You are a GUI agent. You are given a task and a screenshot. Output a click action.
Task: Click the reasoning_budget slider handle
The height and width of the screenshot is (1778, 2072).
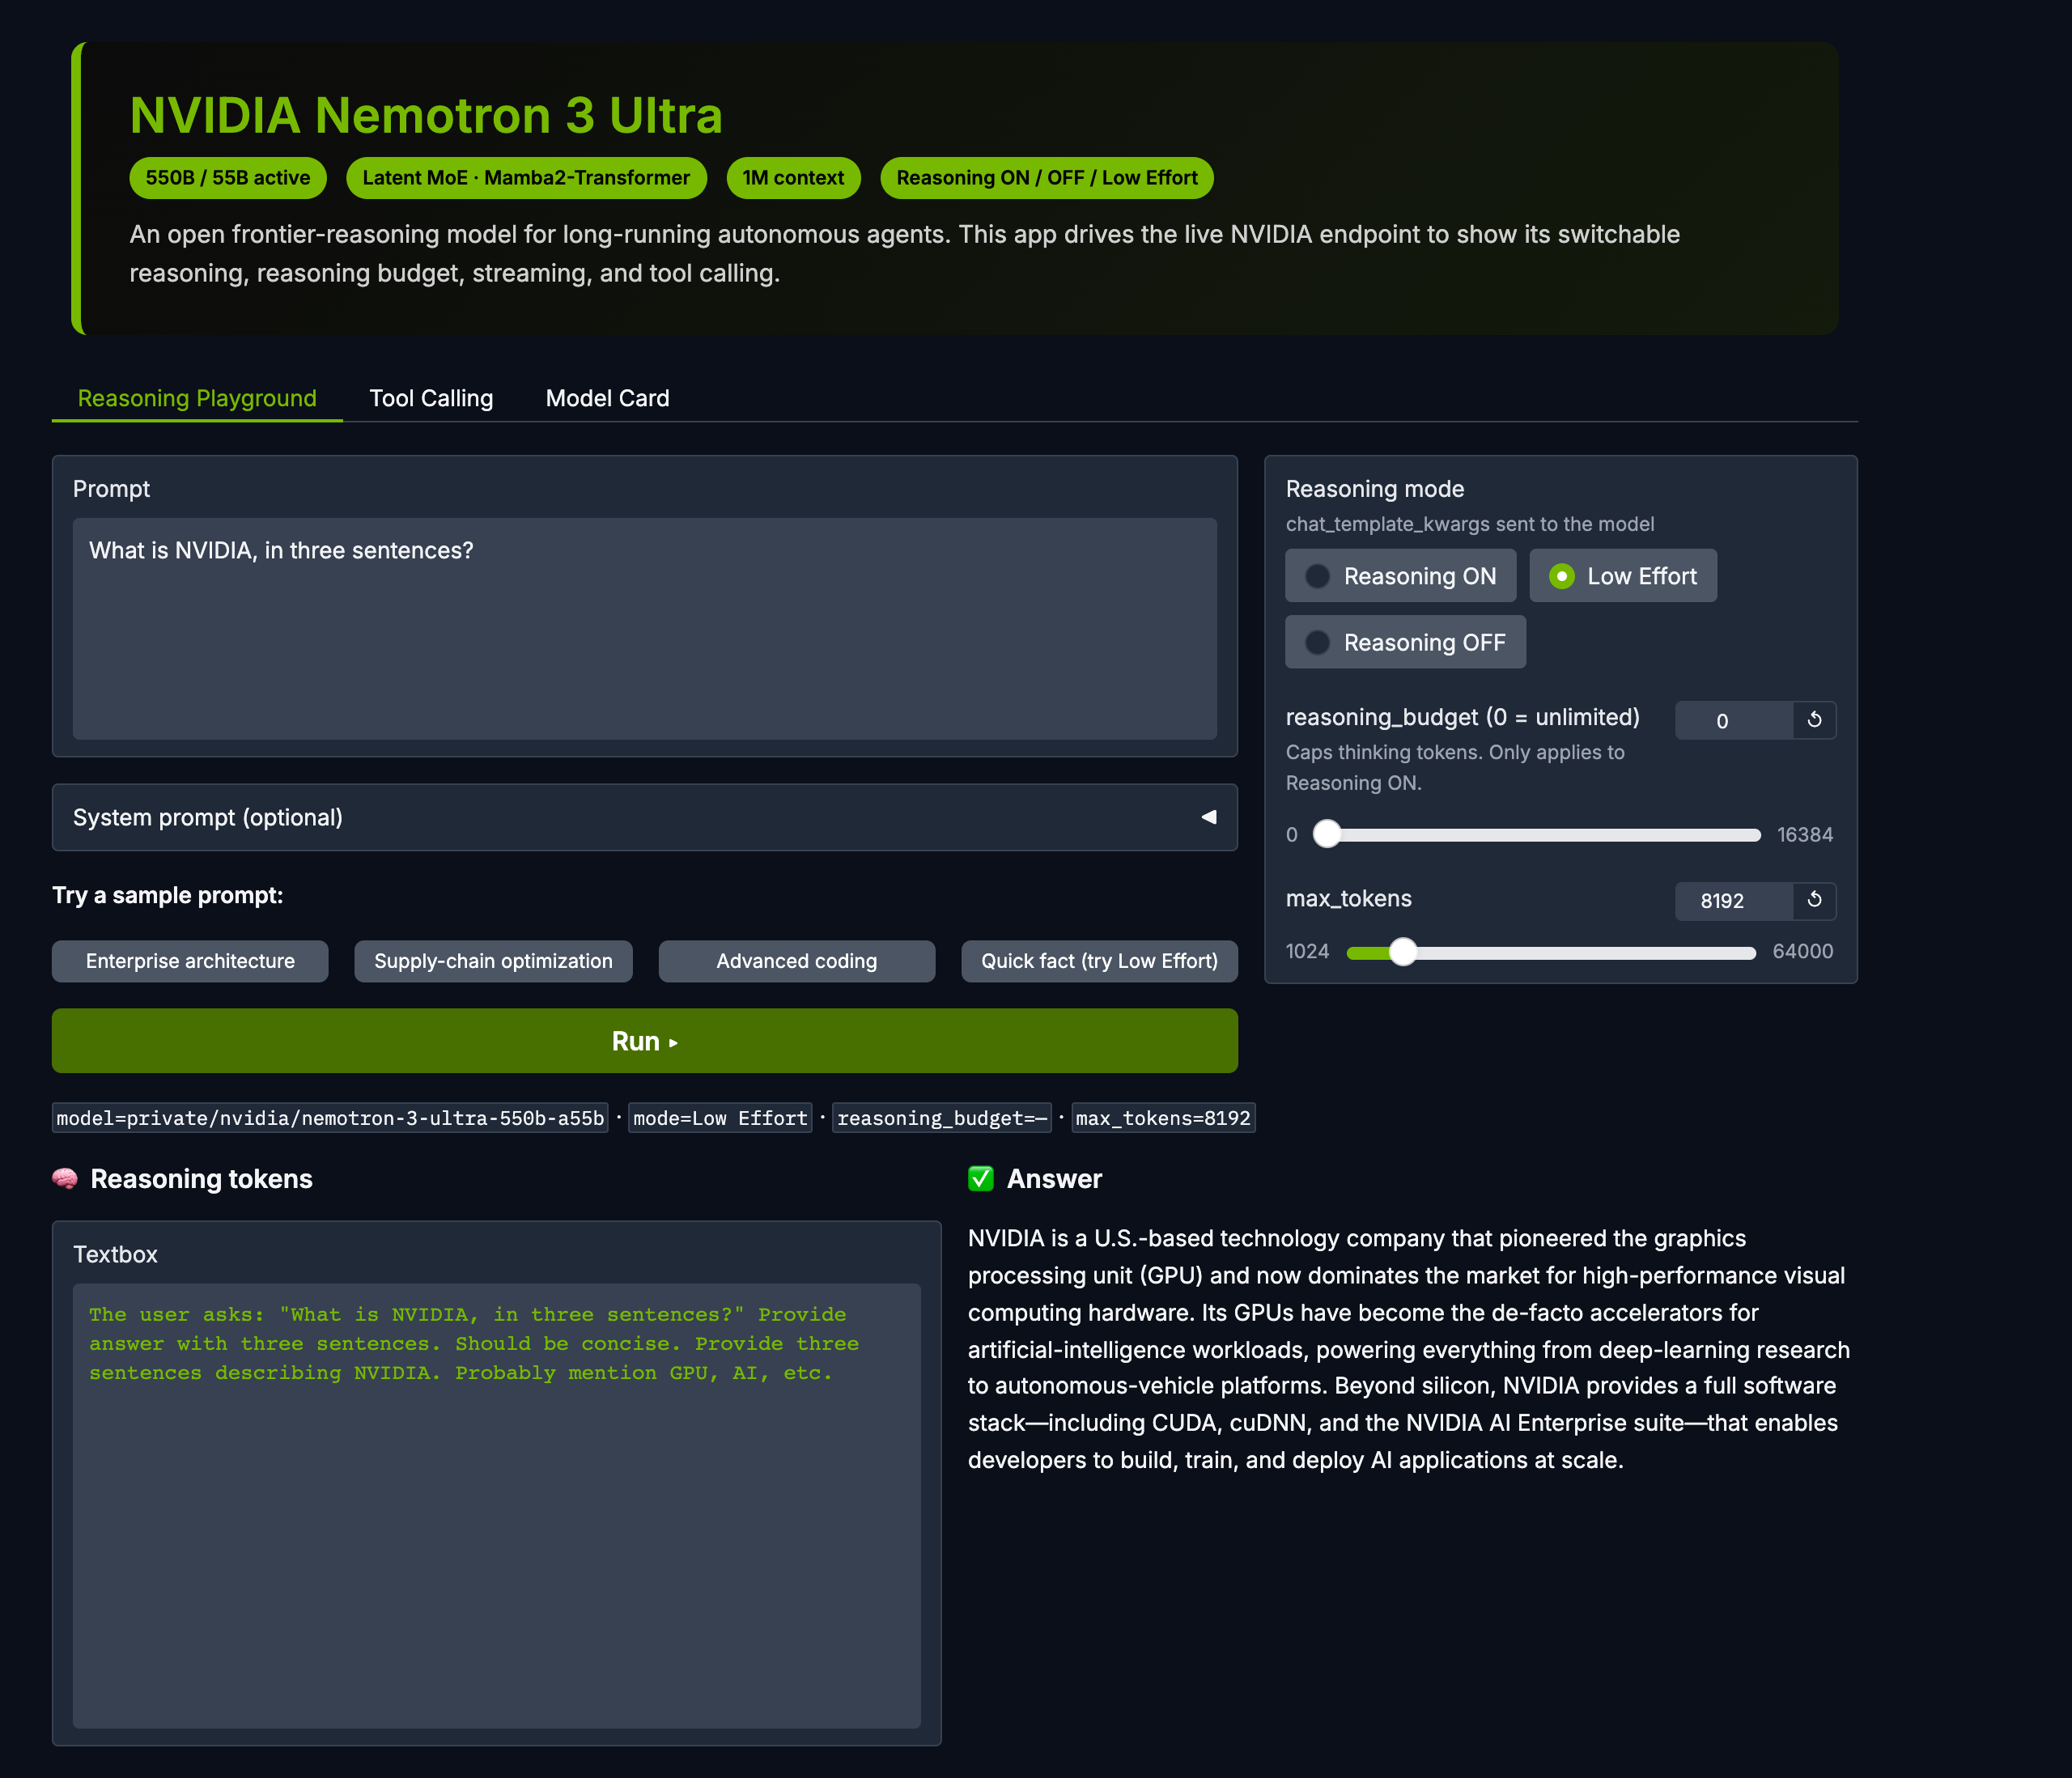point(1326,834)
